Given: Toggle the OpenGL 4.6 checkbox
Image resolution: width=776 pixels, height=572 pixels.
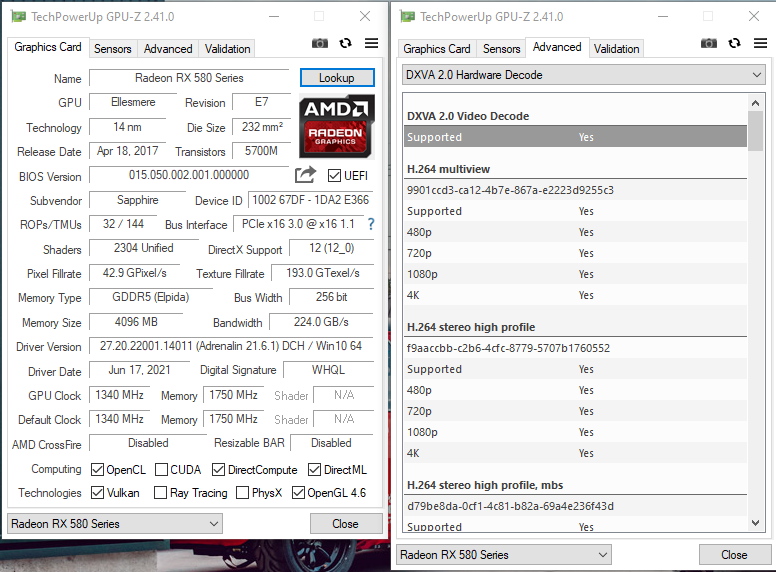Looking at the screenshot, I should [298, 493].
